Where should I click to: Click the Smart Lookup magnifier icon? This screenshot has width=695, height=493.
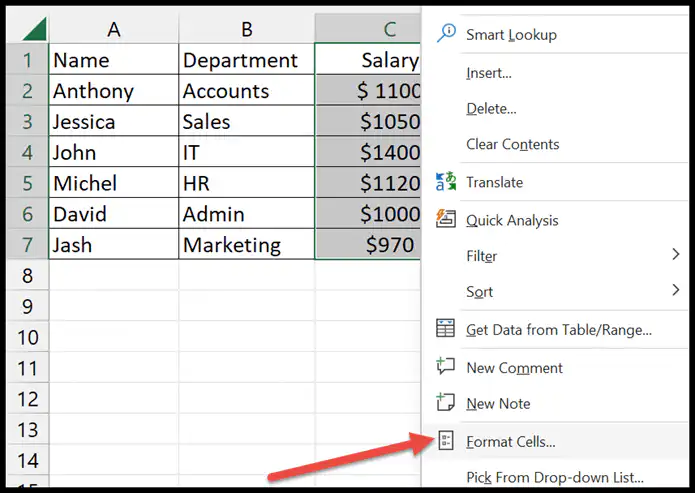tap(446, 33)
